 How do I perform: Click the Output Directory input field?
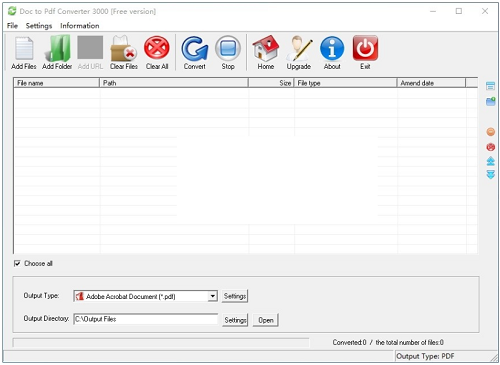[x=146, y=319]
